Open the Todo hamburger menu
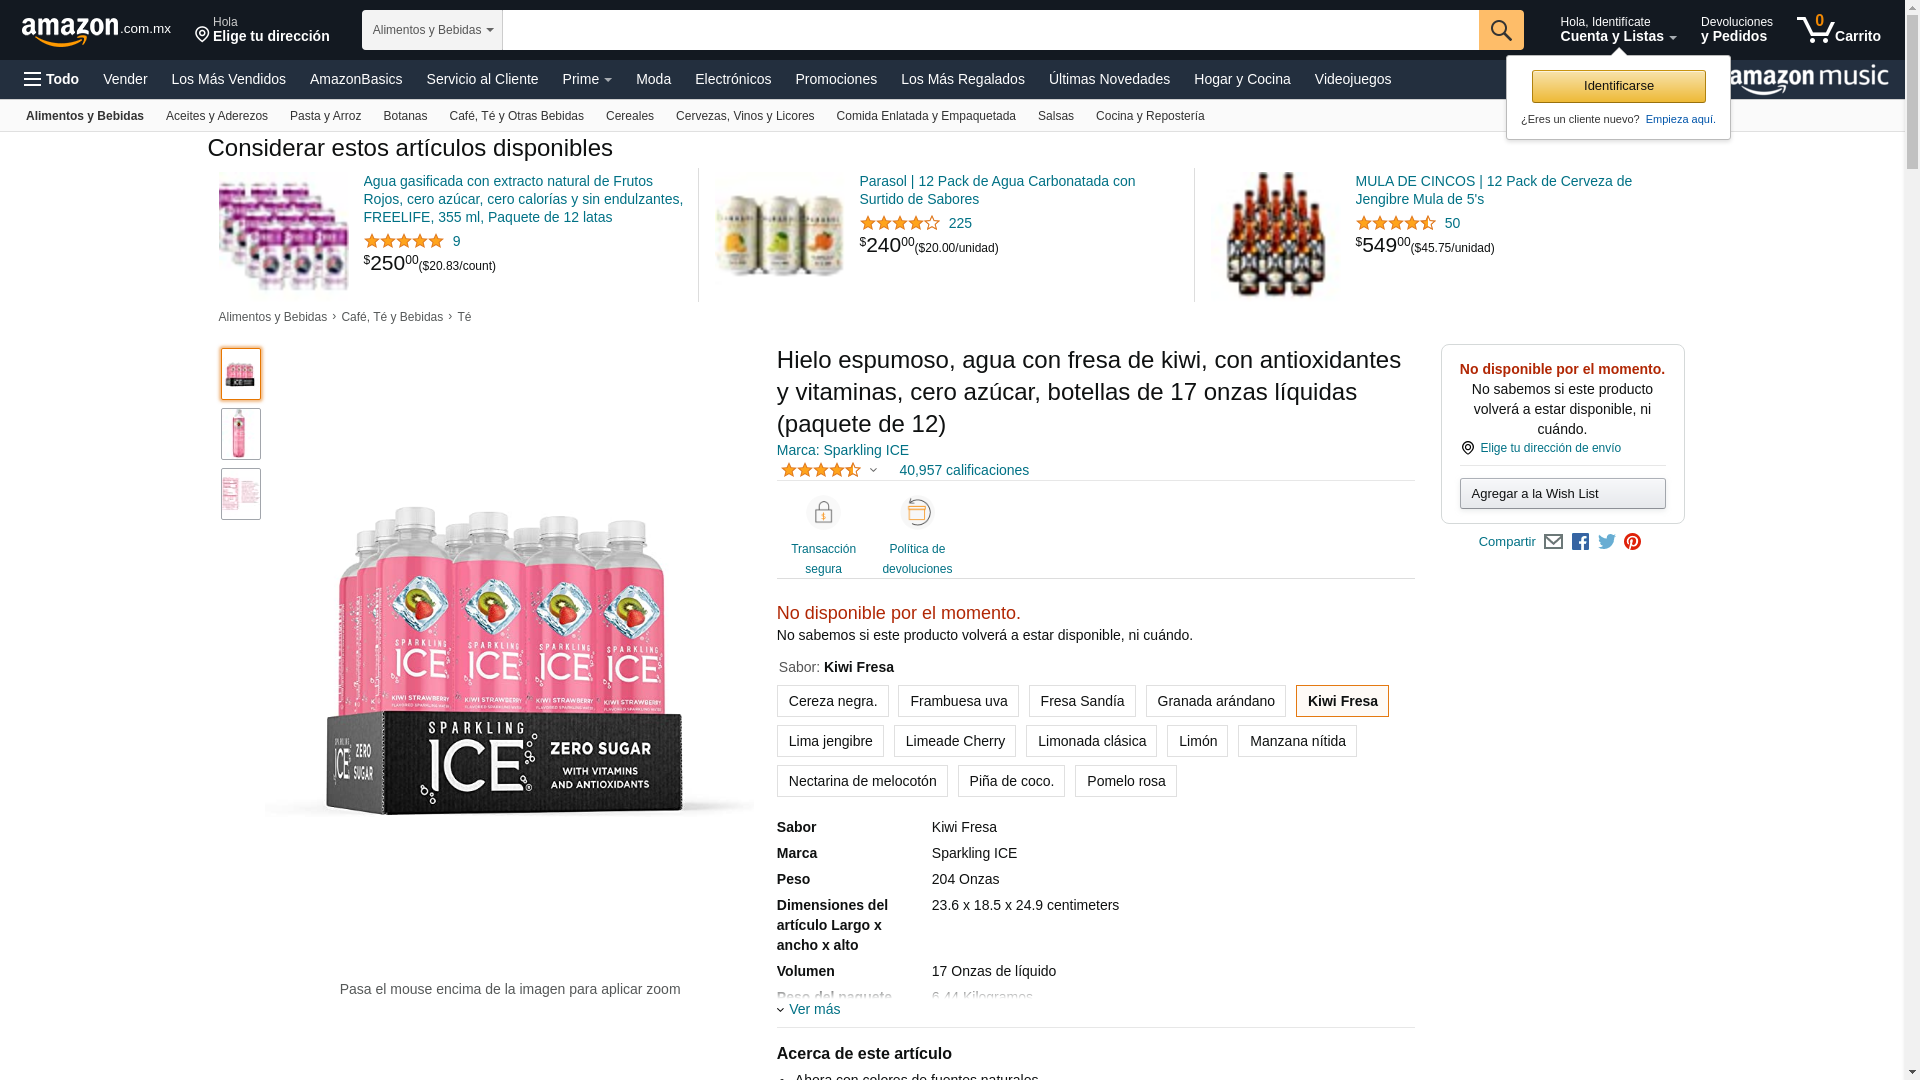 pyautogui.click(x=51, y=79)
